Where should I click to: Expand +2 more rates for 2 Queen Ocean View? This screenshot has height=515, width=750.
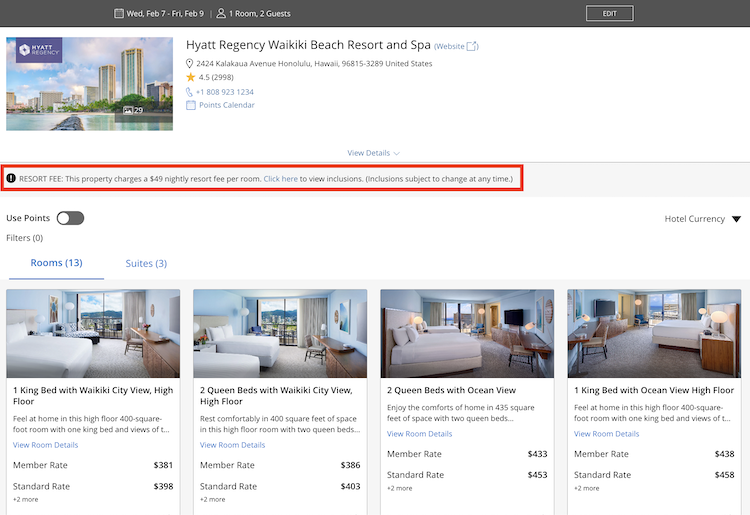click(400, 488)
